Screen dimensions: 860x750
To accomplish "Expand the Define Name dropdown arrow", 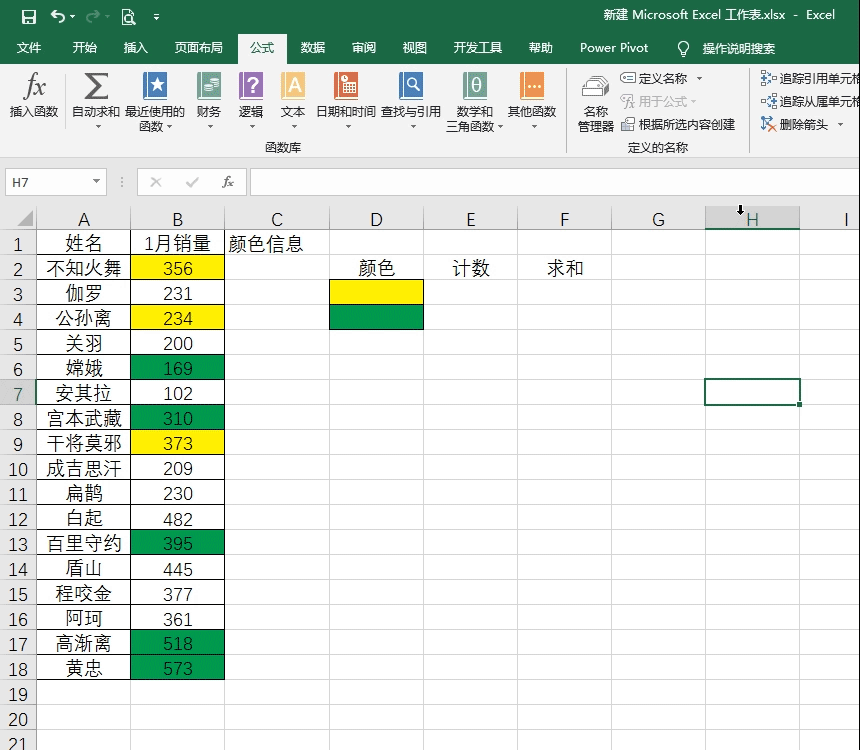I will [x=699, y=78].
